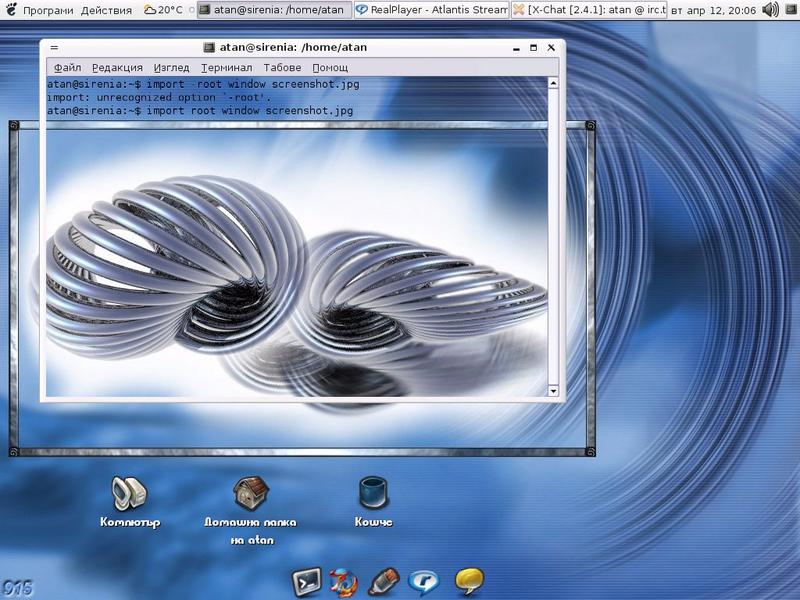The image size is (800, 600).
Task: Launch the terminal from the bottom dock
Action: [x=306, y=580]
